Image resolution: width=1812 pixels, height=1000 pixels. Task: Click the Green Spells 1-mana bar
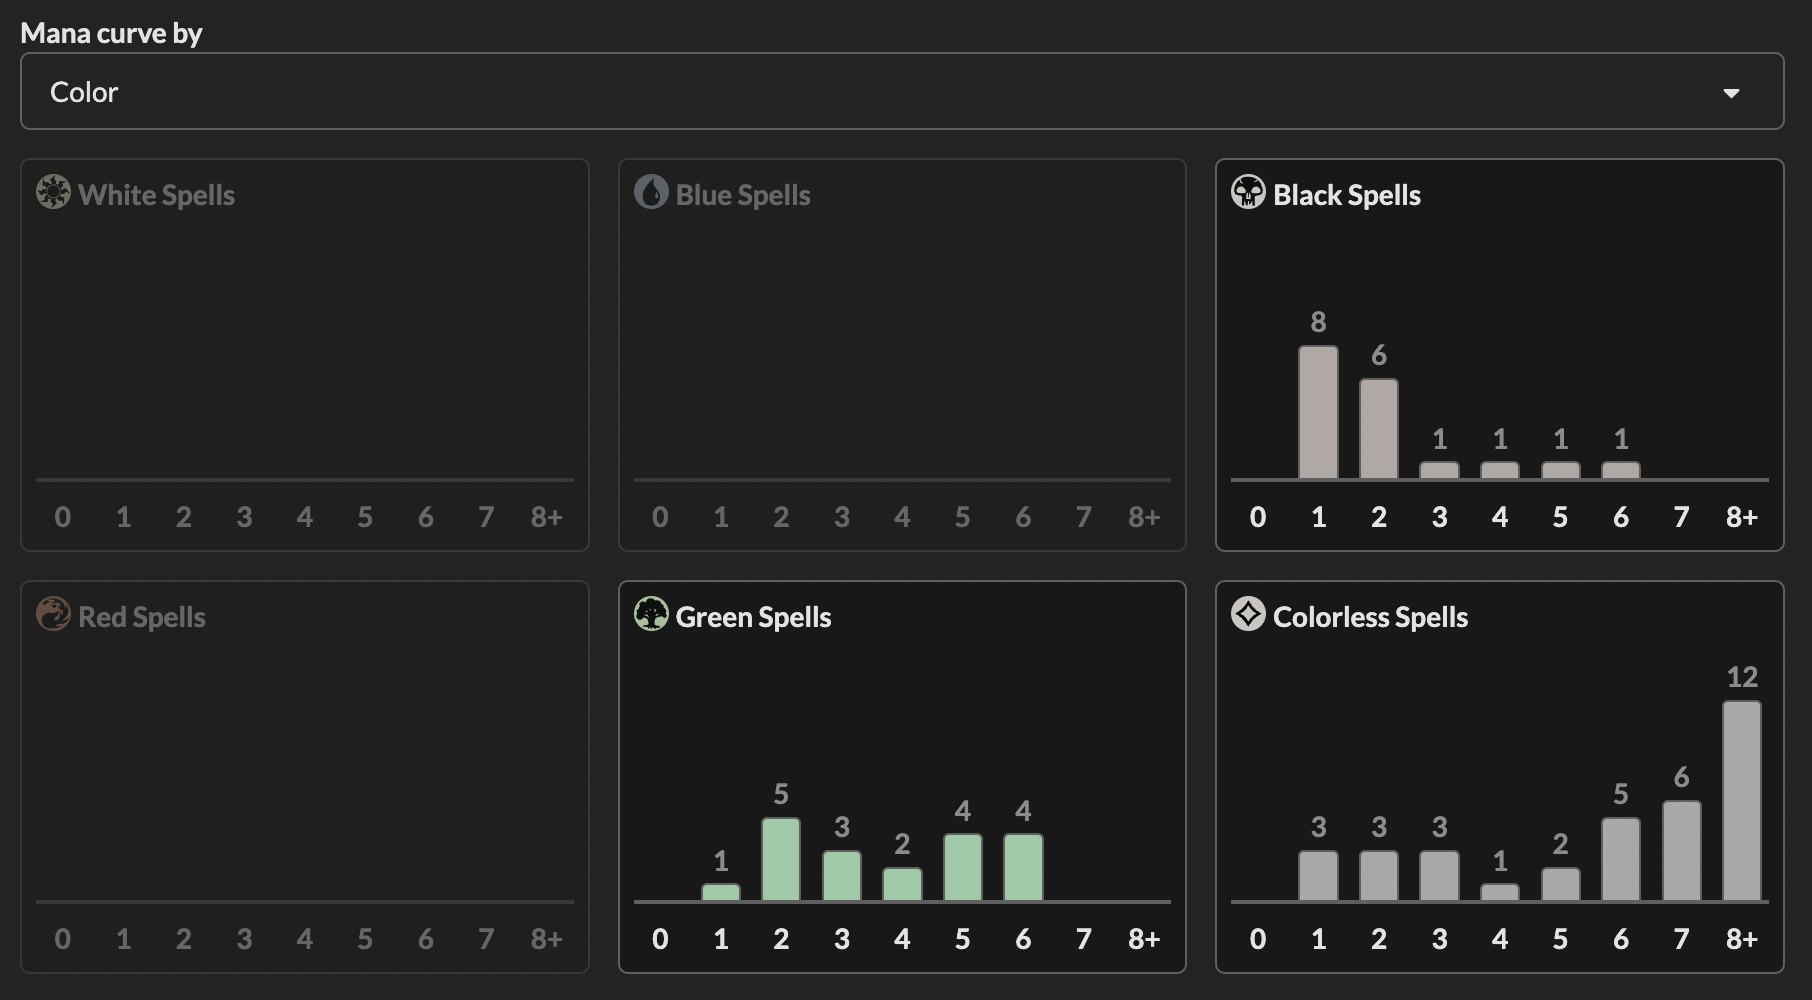tap(721, 892)
